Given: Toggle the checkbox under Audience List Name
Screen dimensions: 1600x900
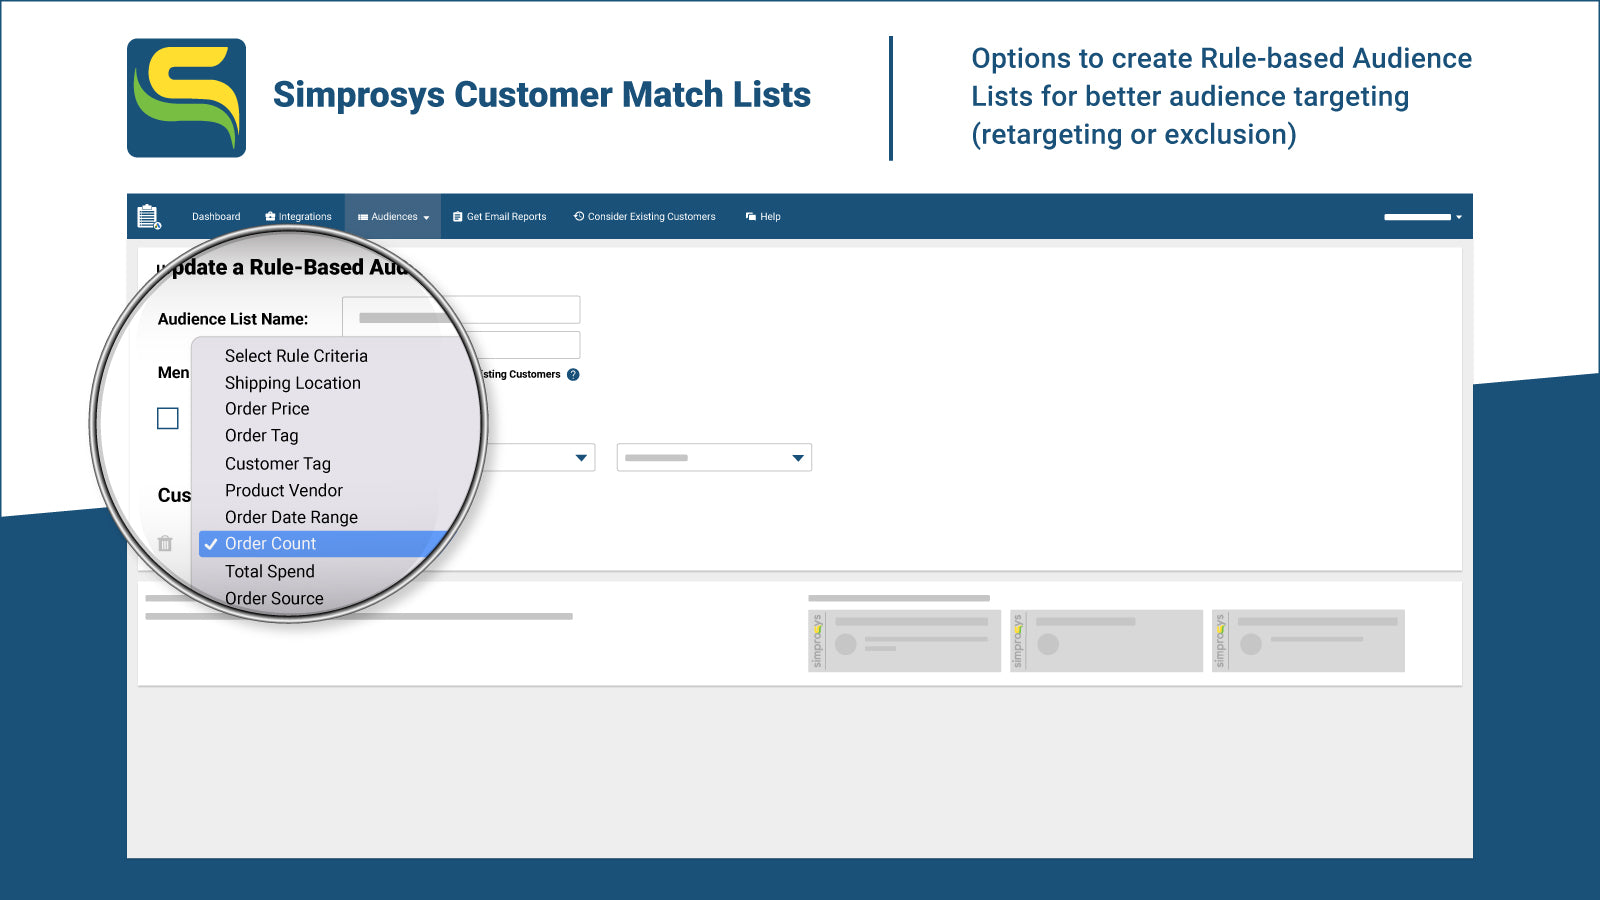Looking at the screenshot, I should (167, 418).
